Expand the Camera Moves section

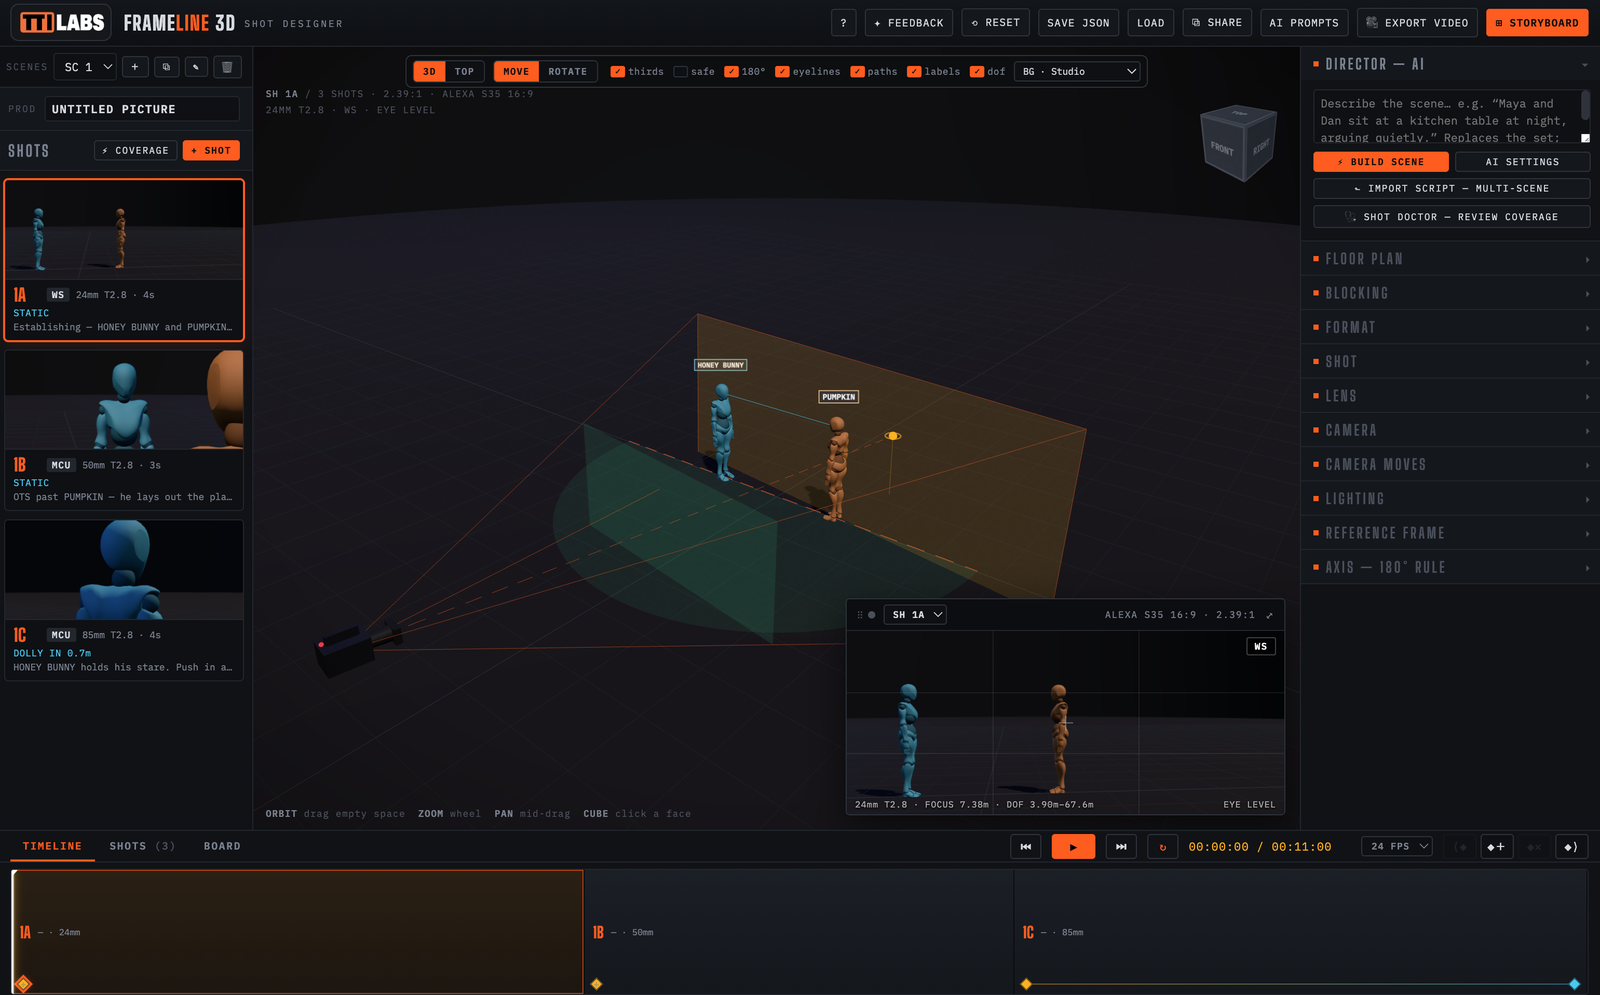pos(1450,465)
